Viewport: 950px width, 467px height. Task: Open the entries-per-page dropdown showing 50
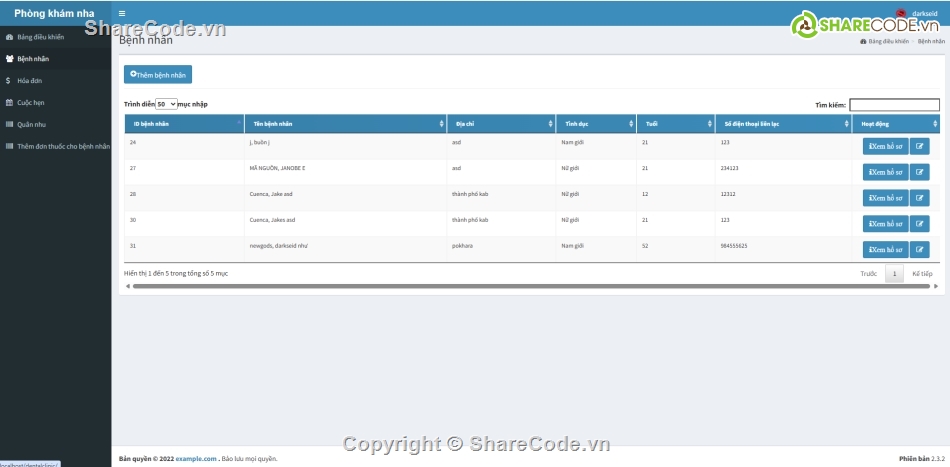pyautogui.click(x=167, y=104)
